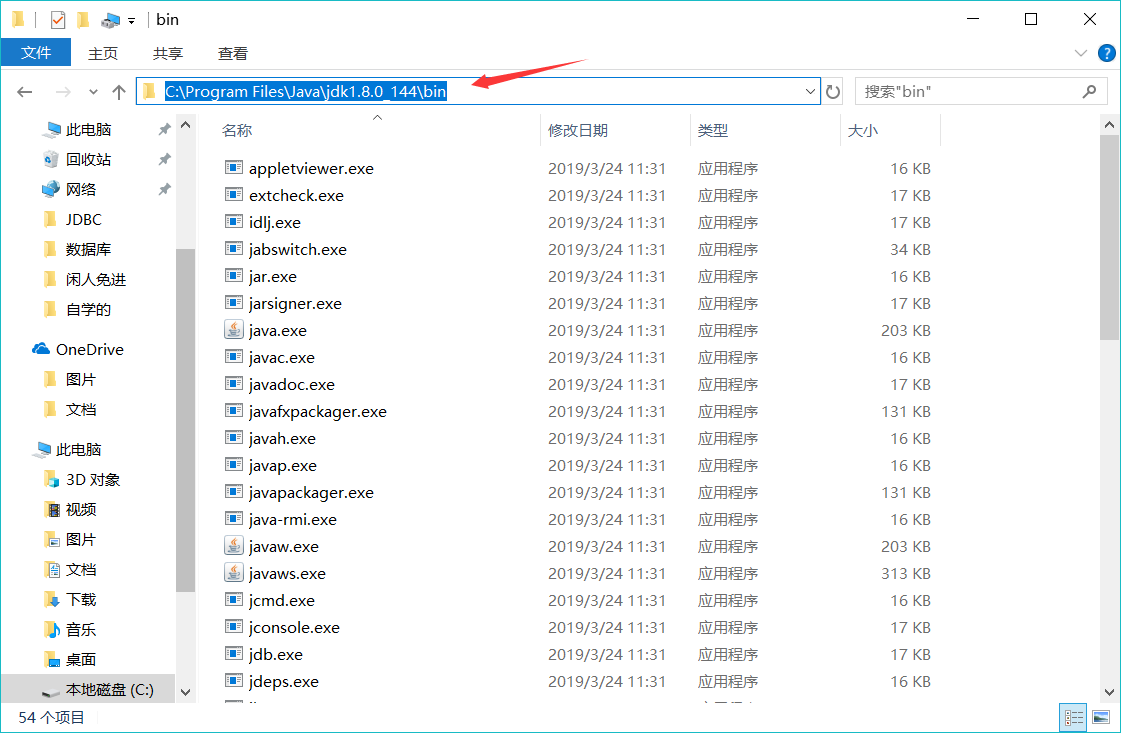
Task: Select the javap.exe file name
Action: coord(282,466)
